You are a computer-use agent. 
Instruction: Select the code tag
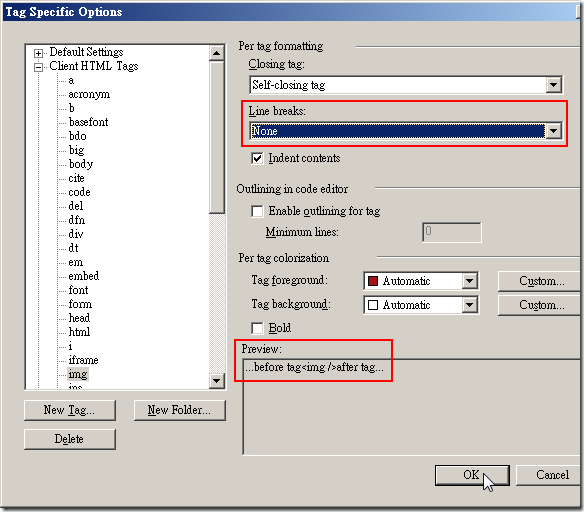pos(79,192)
